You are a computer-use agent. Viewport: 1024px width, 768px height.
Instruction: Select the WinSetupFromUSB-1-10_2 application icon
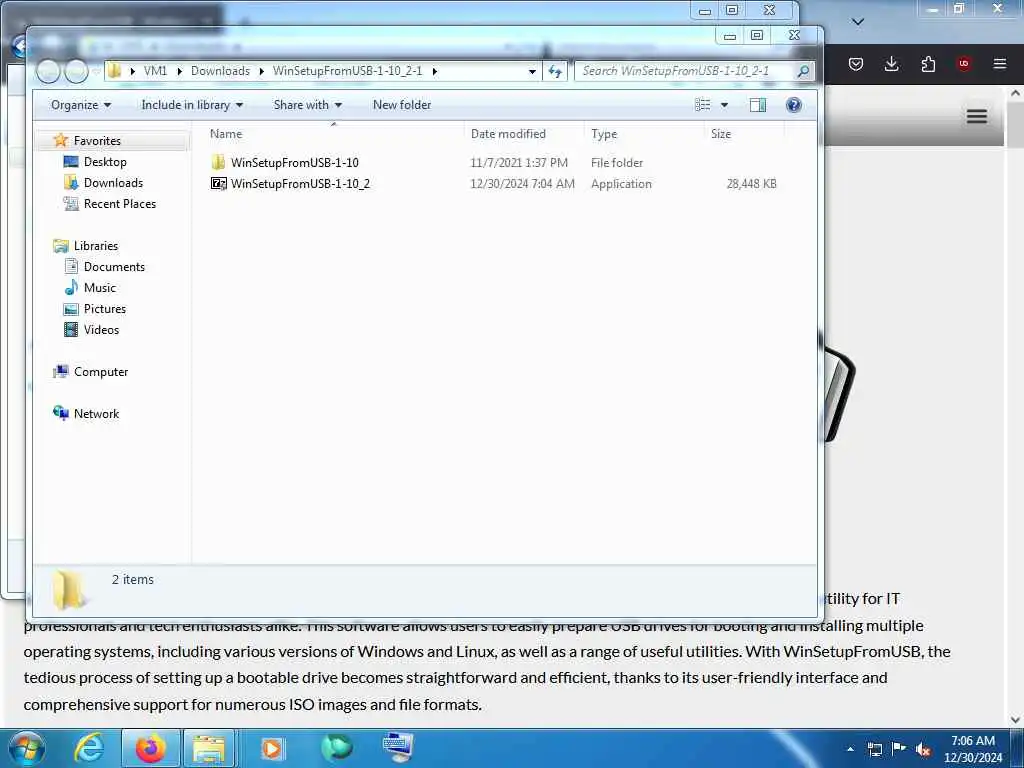click(x=219, y=184)
